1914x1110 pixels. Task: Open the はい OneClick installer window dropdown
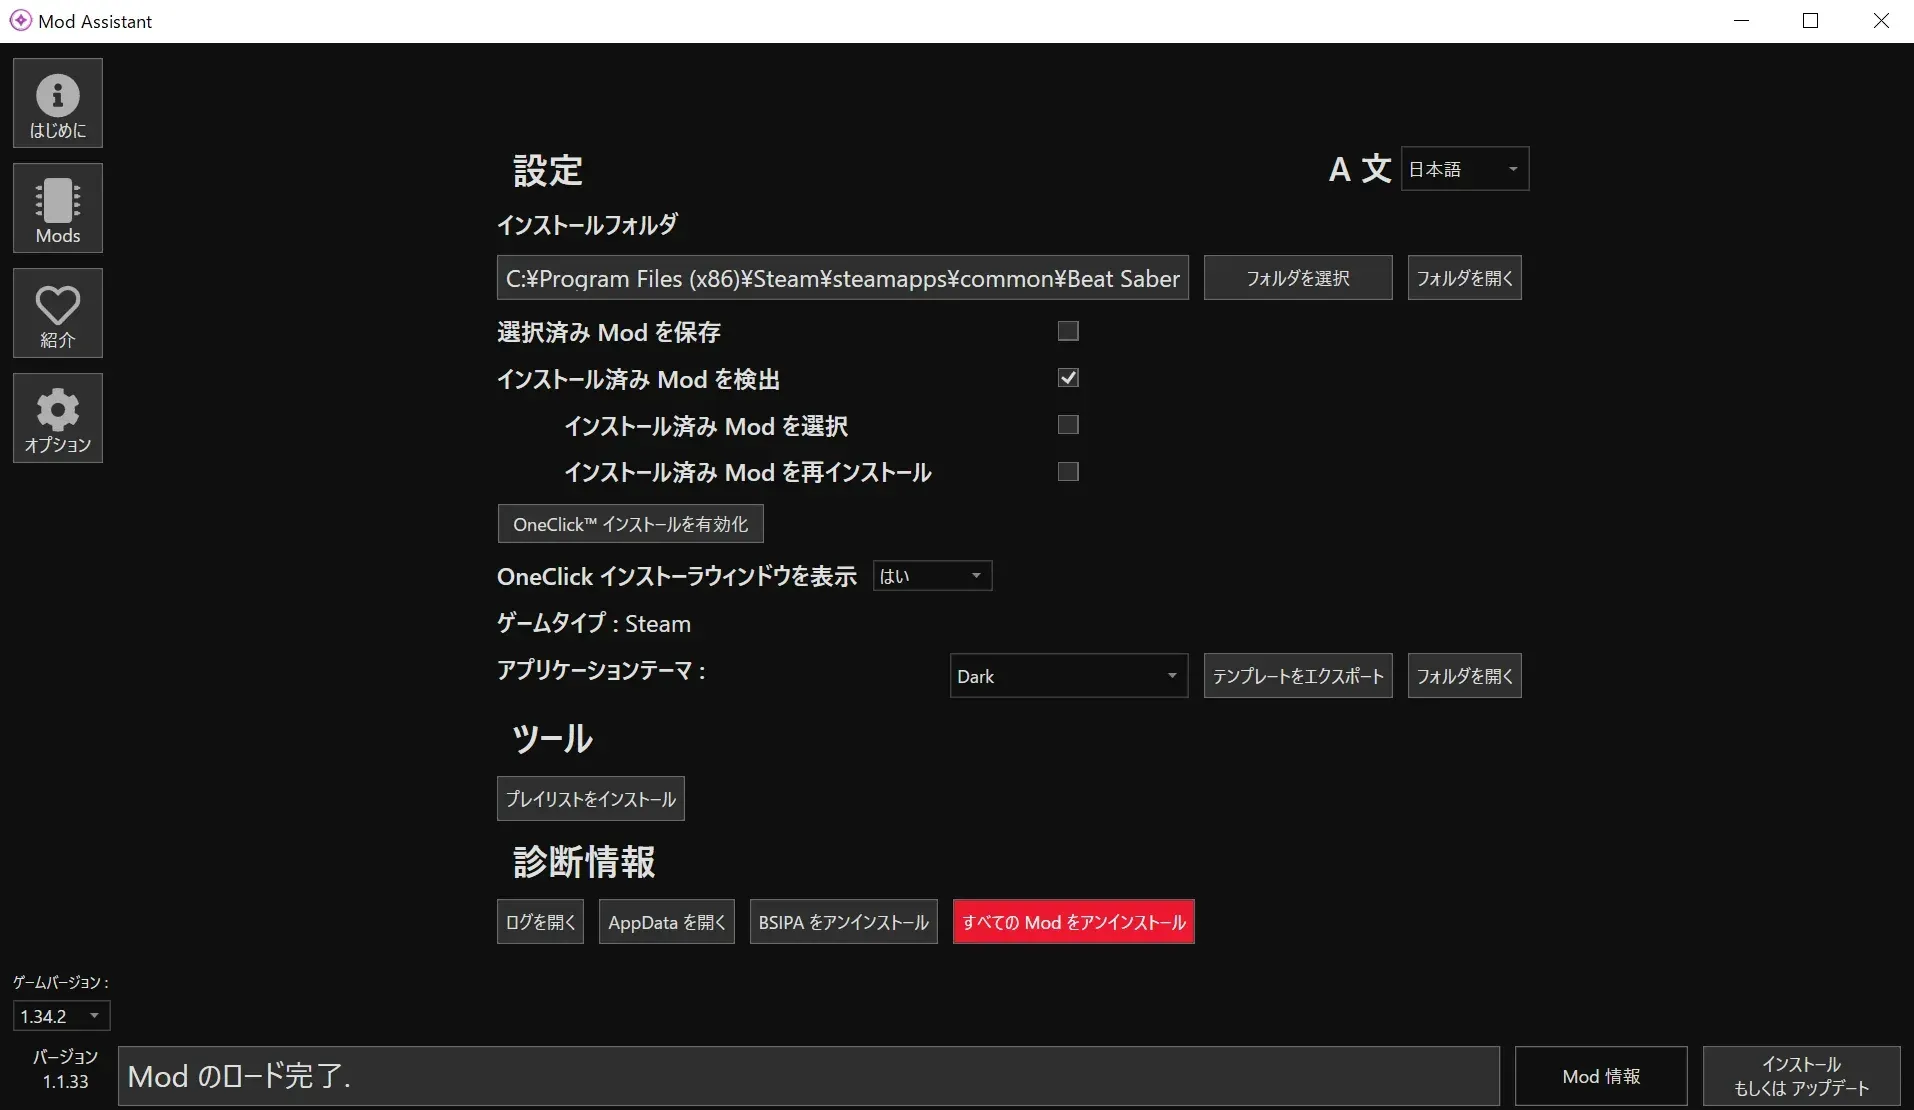[x=931, y=575]
